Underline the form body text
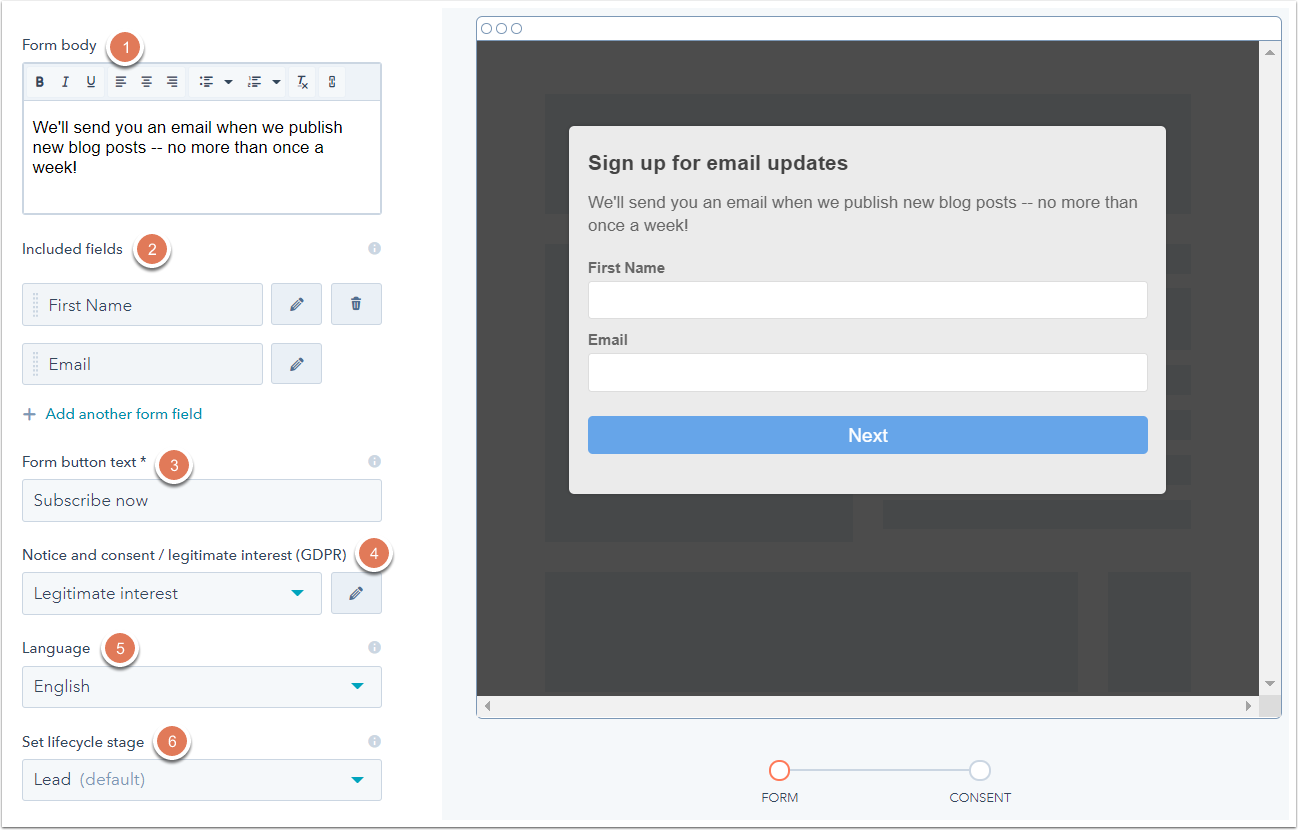The image size is (1298, 830). tap(90, 81)
